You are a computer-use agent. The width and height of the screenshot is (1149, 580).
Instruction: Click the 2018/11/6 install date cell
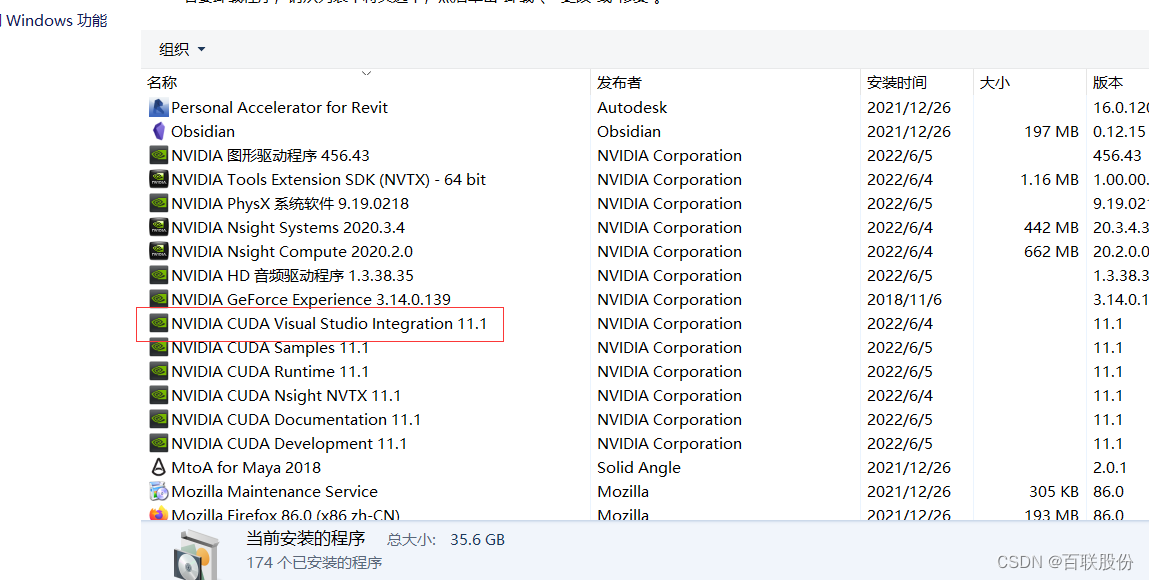tap(904, 300)
